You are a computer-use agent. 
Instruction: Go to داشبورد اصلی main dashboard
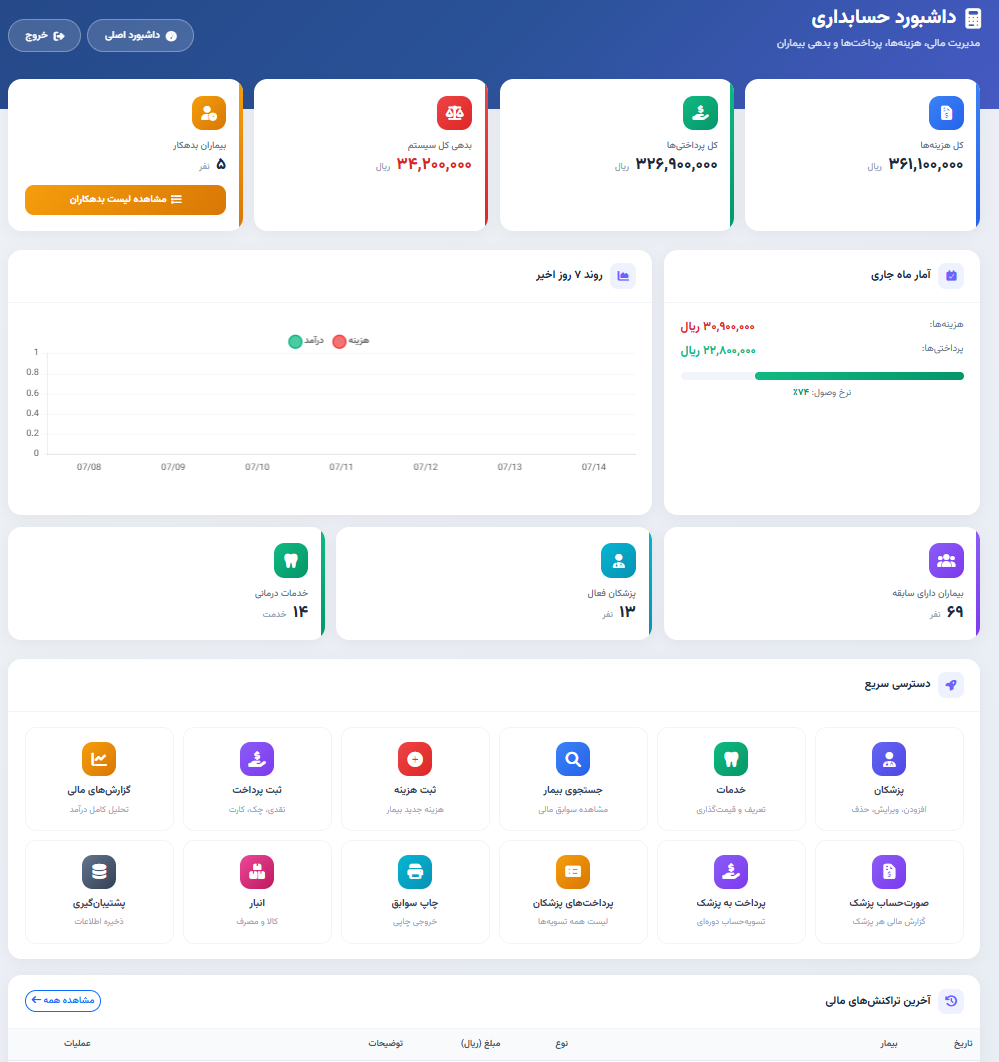click(x=140, y=36)
